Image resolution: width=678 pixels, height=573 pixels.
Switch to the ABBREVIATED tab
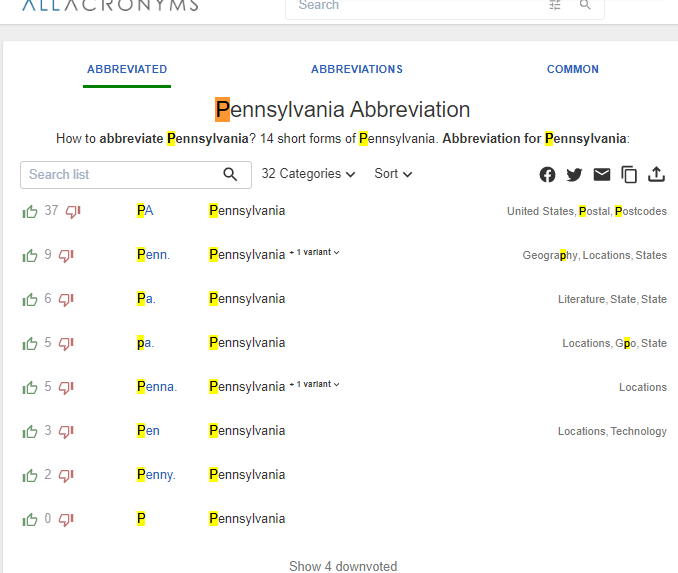(x=127, y=69)
